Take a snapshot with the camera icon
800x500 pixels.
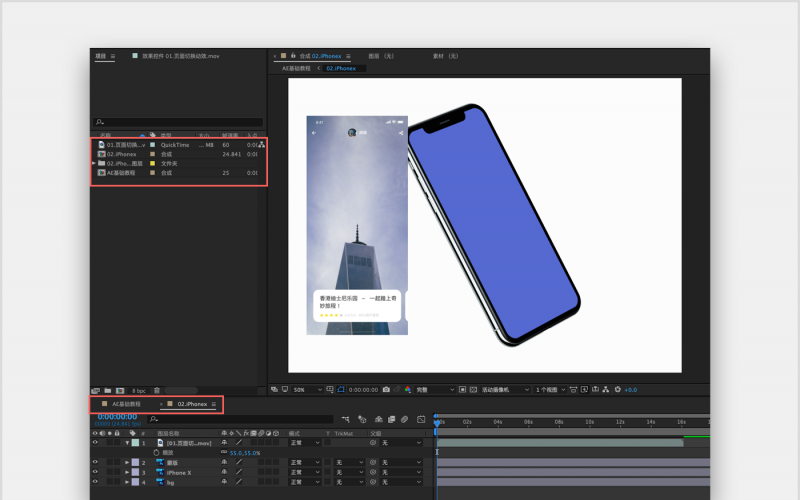(x=386, y=389)
